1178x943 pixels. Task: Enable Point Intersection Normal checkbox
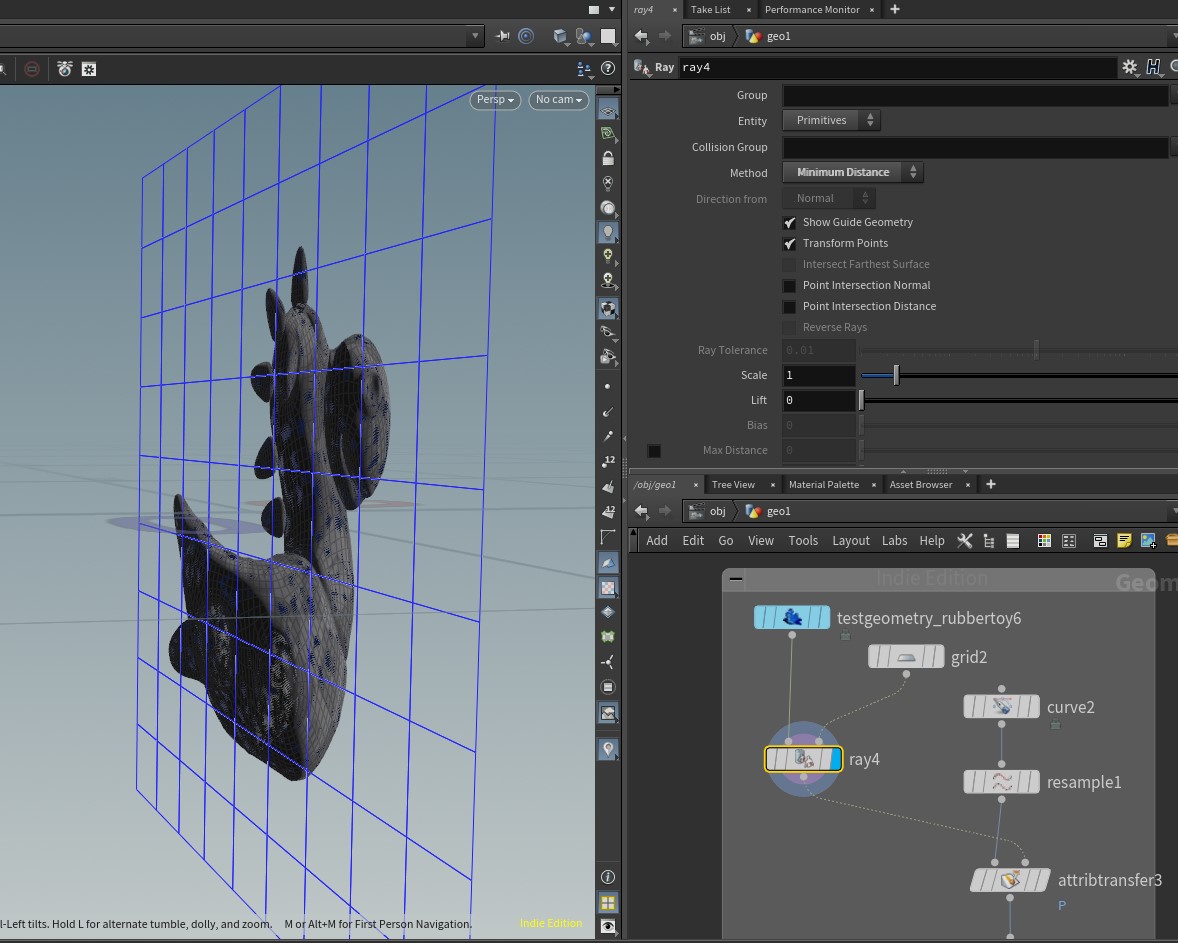click(790, 285)
